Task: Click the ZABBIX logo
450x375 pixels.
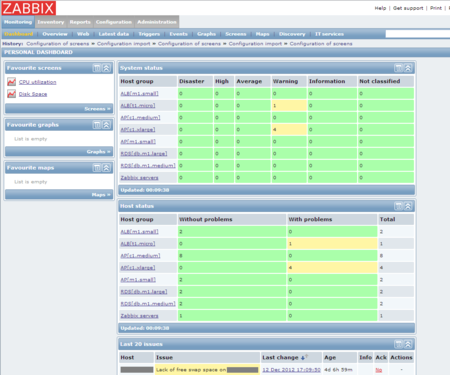Action: click(x=29, y=8)
